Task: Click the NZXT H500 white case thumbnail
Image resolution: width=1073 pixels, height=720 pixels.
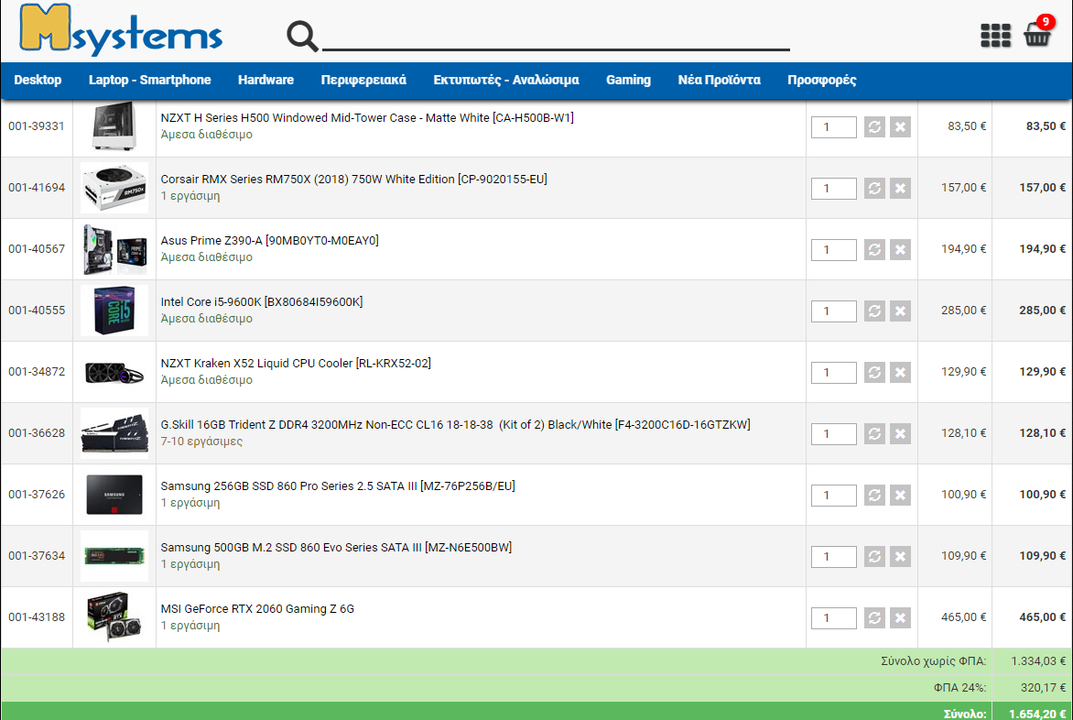Action: 114,127
